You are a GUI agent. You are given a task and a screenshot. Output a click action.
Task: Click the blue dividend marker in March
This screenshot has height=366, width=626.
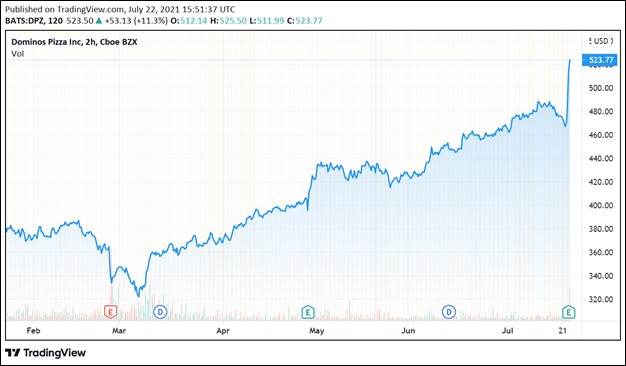click(160, 312)
